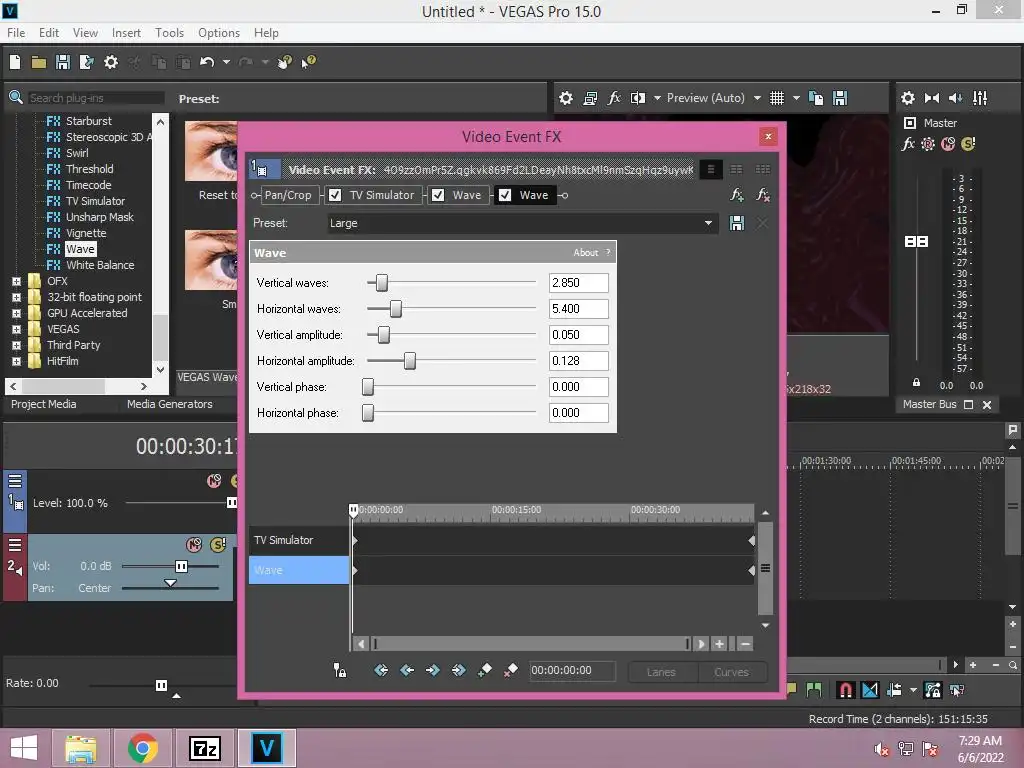This screenshot has width=1024, height=768.
Task: Switch to Media Generators tab
Action: 169,404
